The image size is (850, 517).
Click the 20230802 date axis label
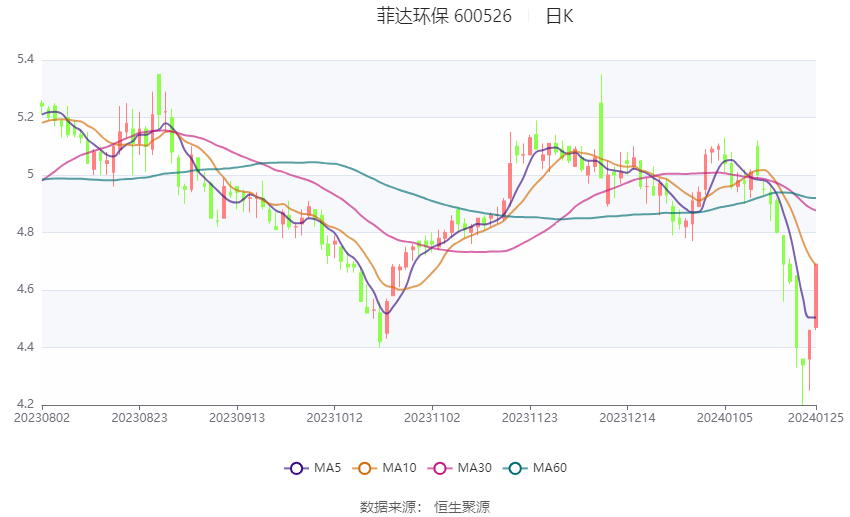point(42,418)
